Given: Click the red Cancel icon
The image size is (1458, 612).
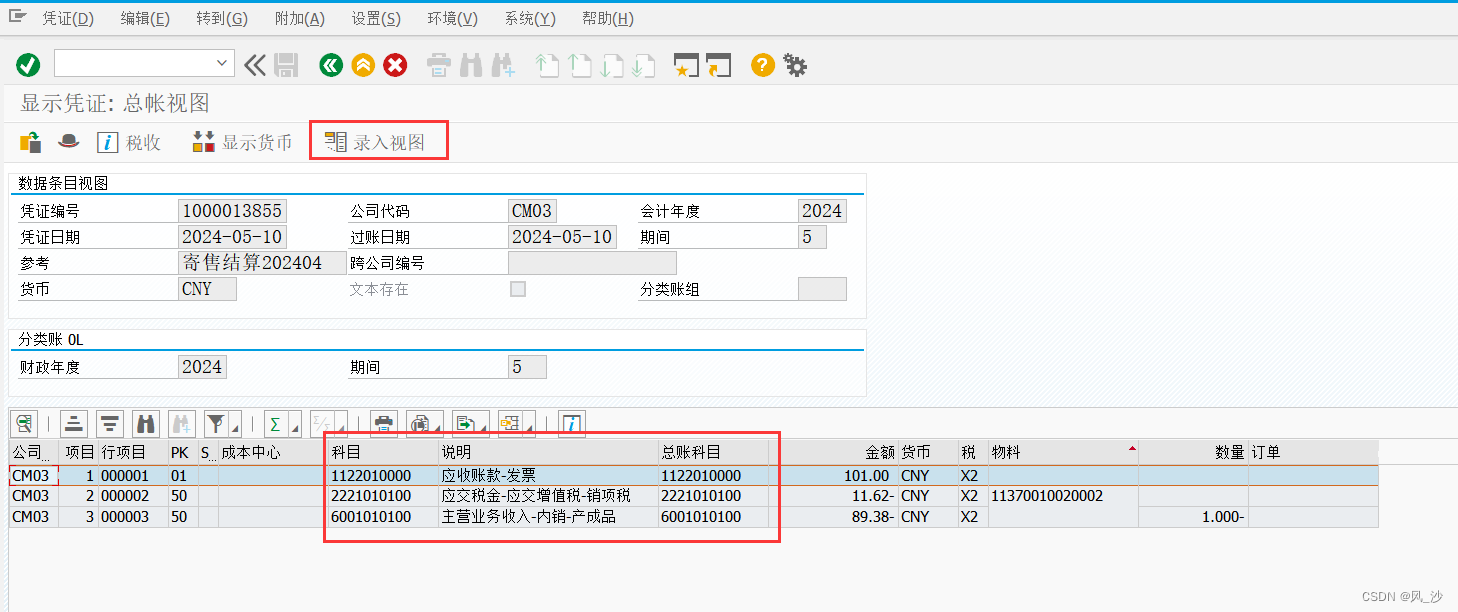Looking at the screenshot, I should (395, 64).
